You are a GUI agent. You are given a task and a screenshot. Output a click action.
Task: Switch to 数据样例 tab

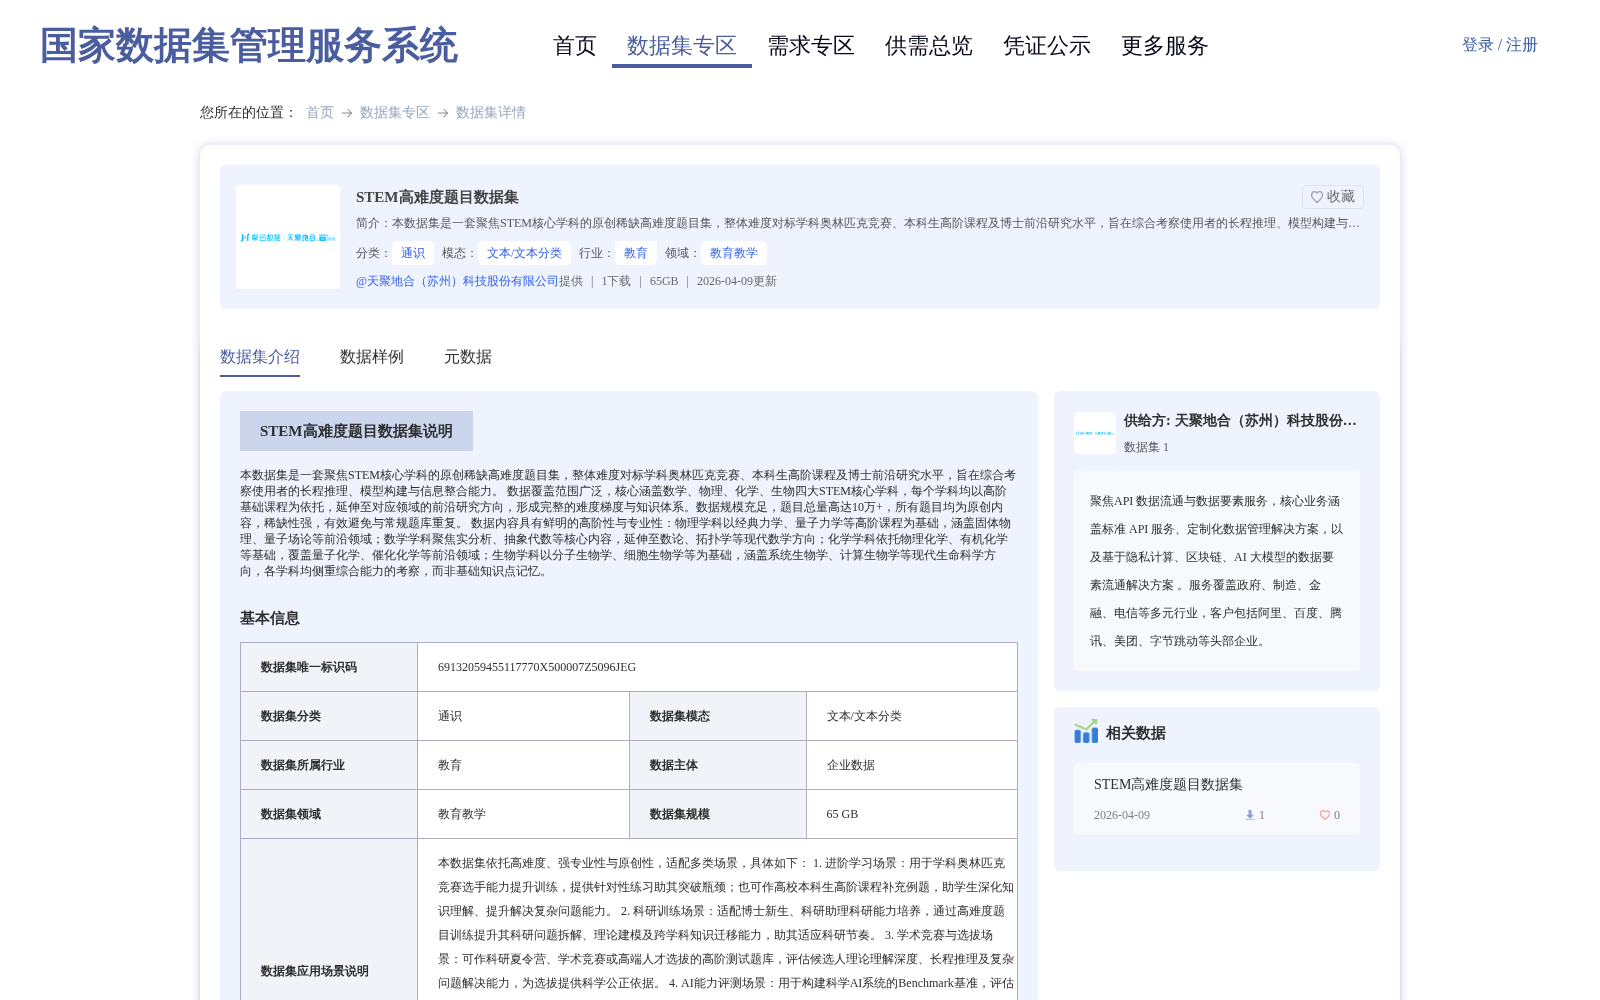pyautogui.click(x=372, y=357)
